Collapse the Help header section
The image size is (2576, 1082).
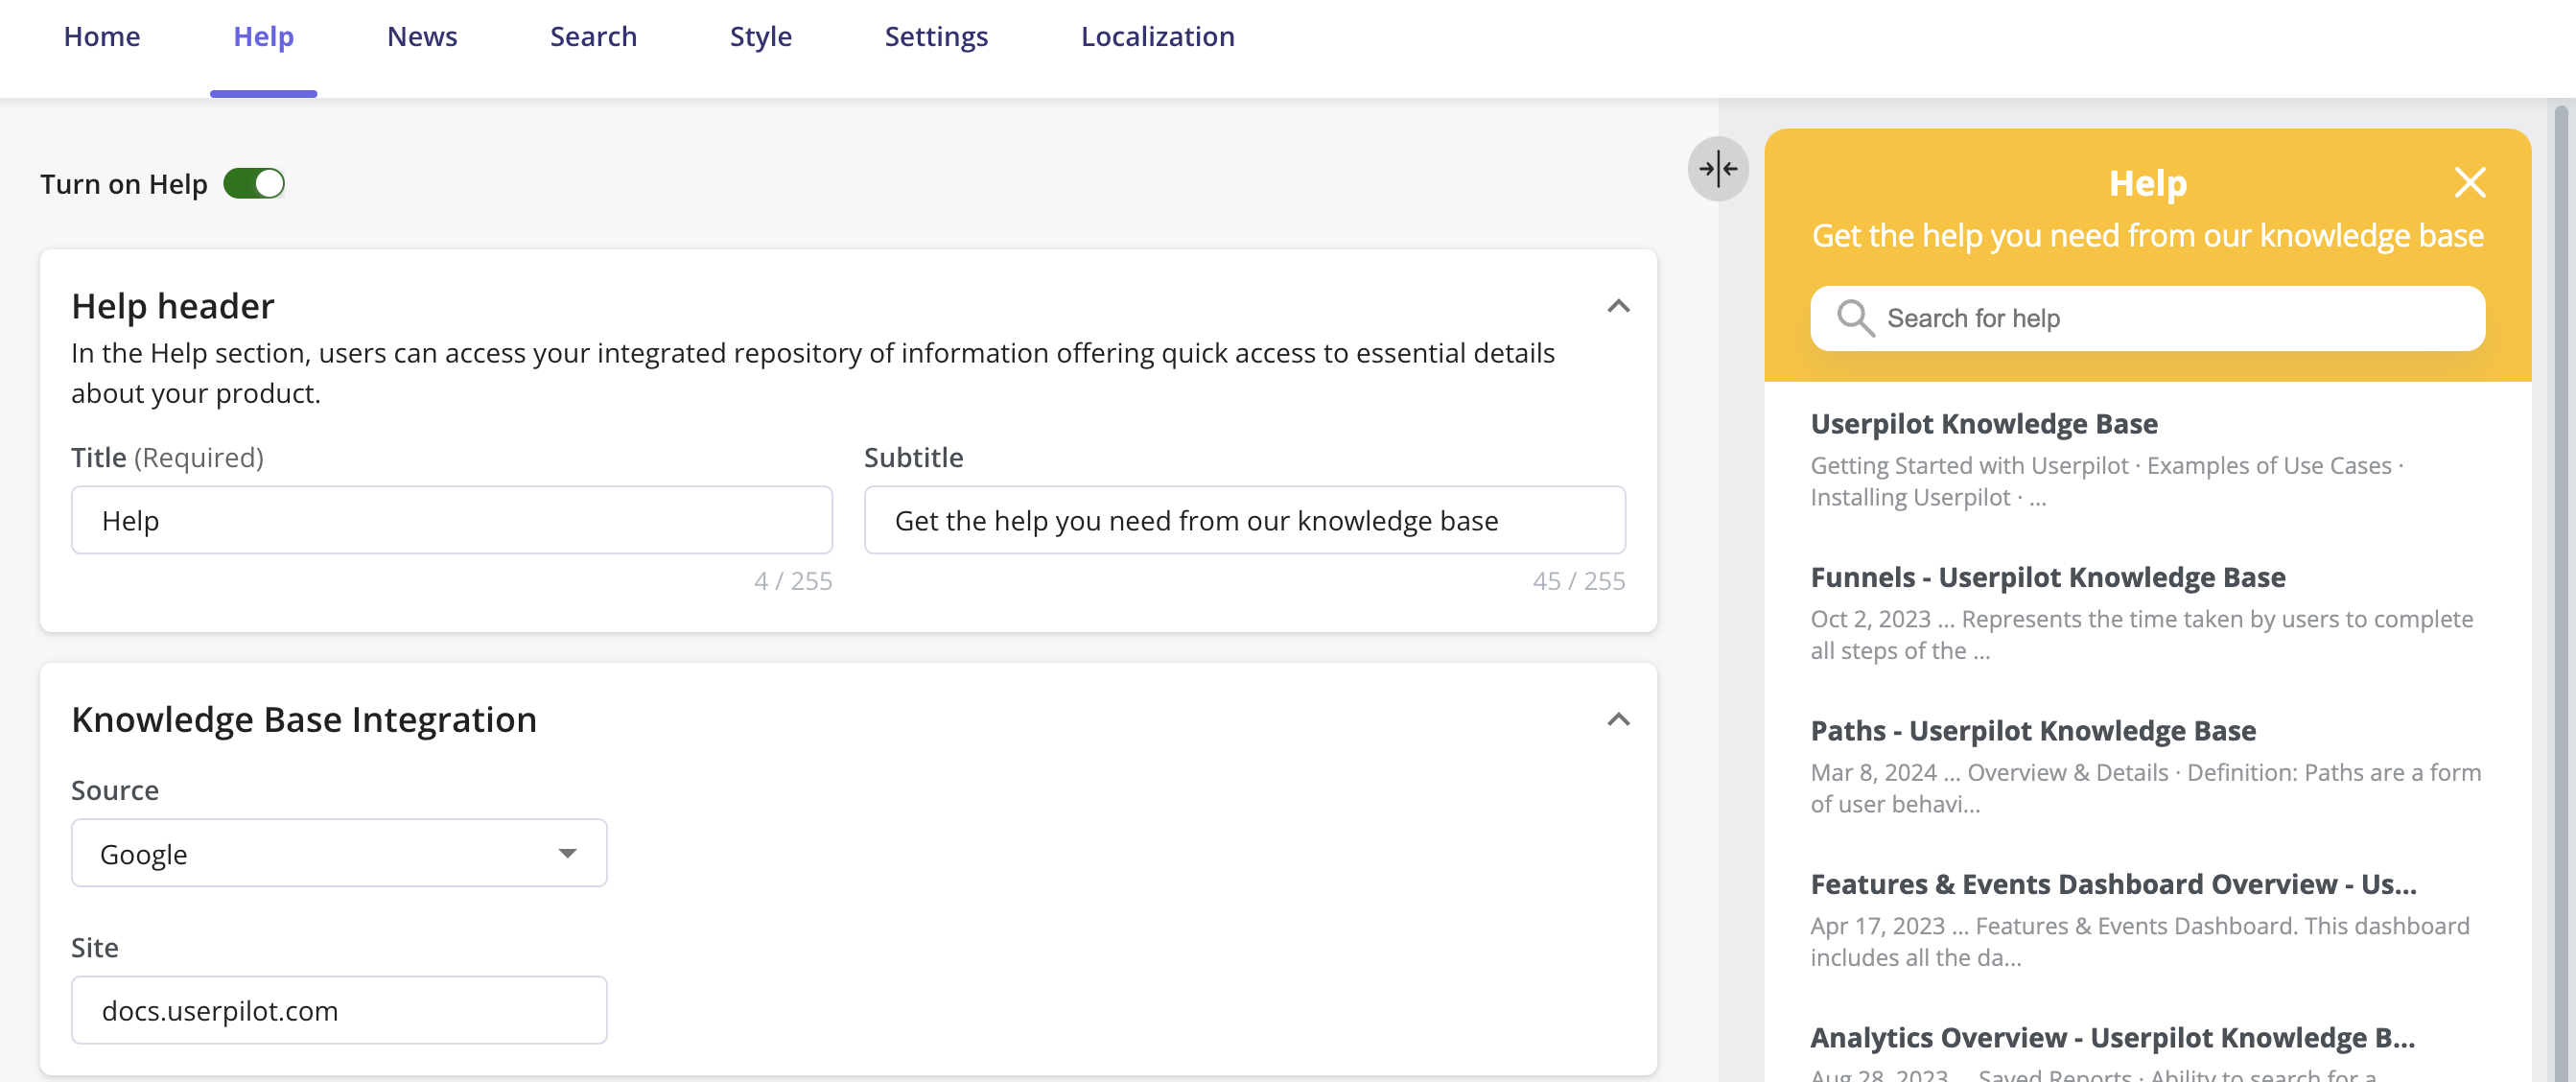pos(1618,306)
